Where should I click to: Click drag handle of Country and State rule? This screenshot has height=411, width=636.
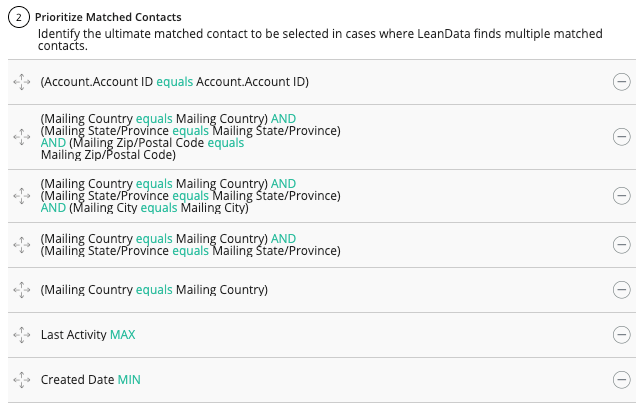22,245
